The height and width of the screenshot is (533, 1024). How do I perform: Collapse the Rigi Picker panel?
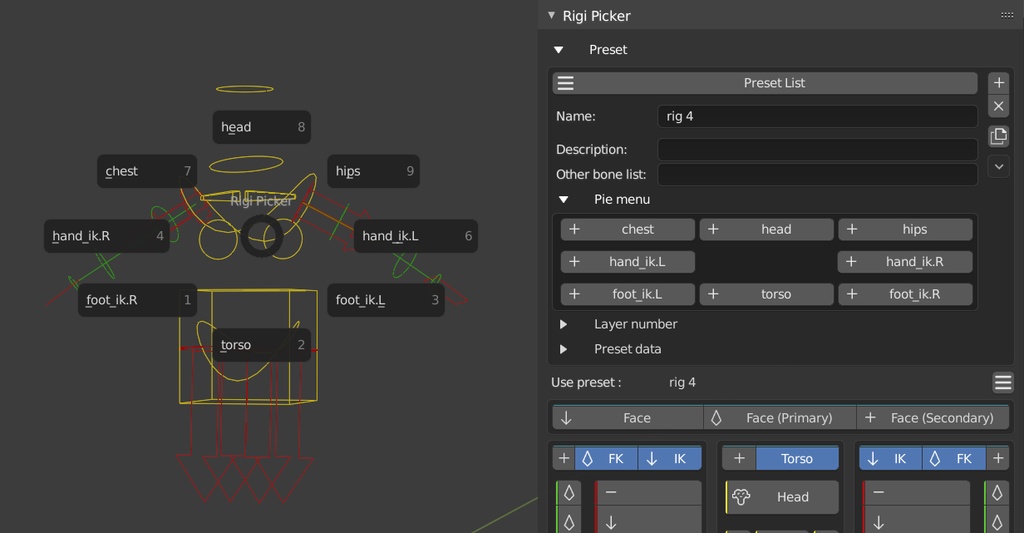point(551,15)
